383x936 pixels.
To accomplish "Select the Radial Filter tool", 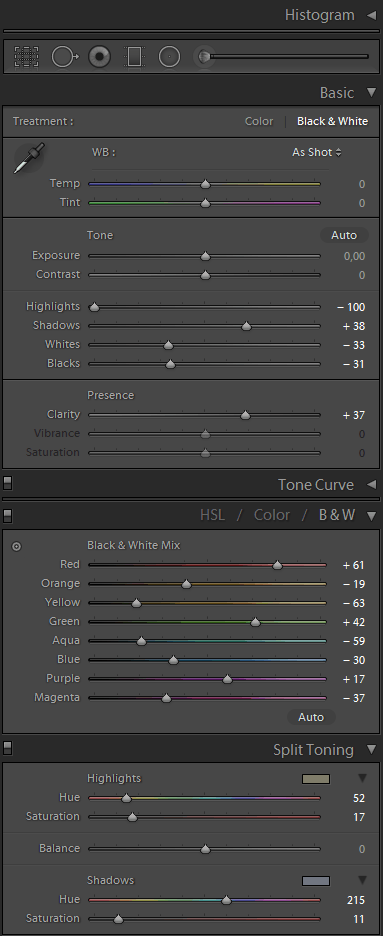I will click(169, 57).
